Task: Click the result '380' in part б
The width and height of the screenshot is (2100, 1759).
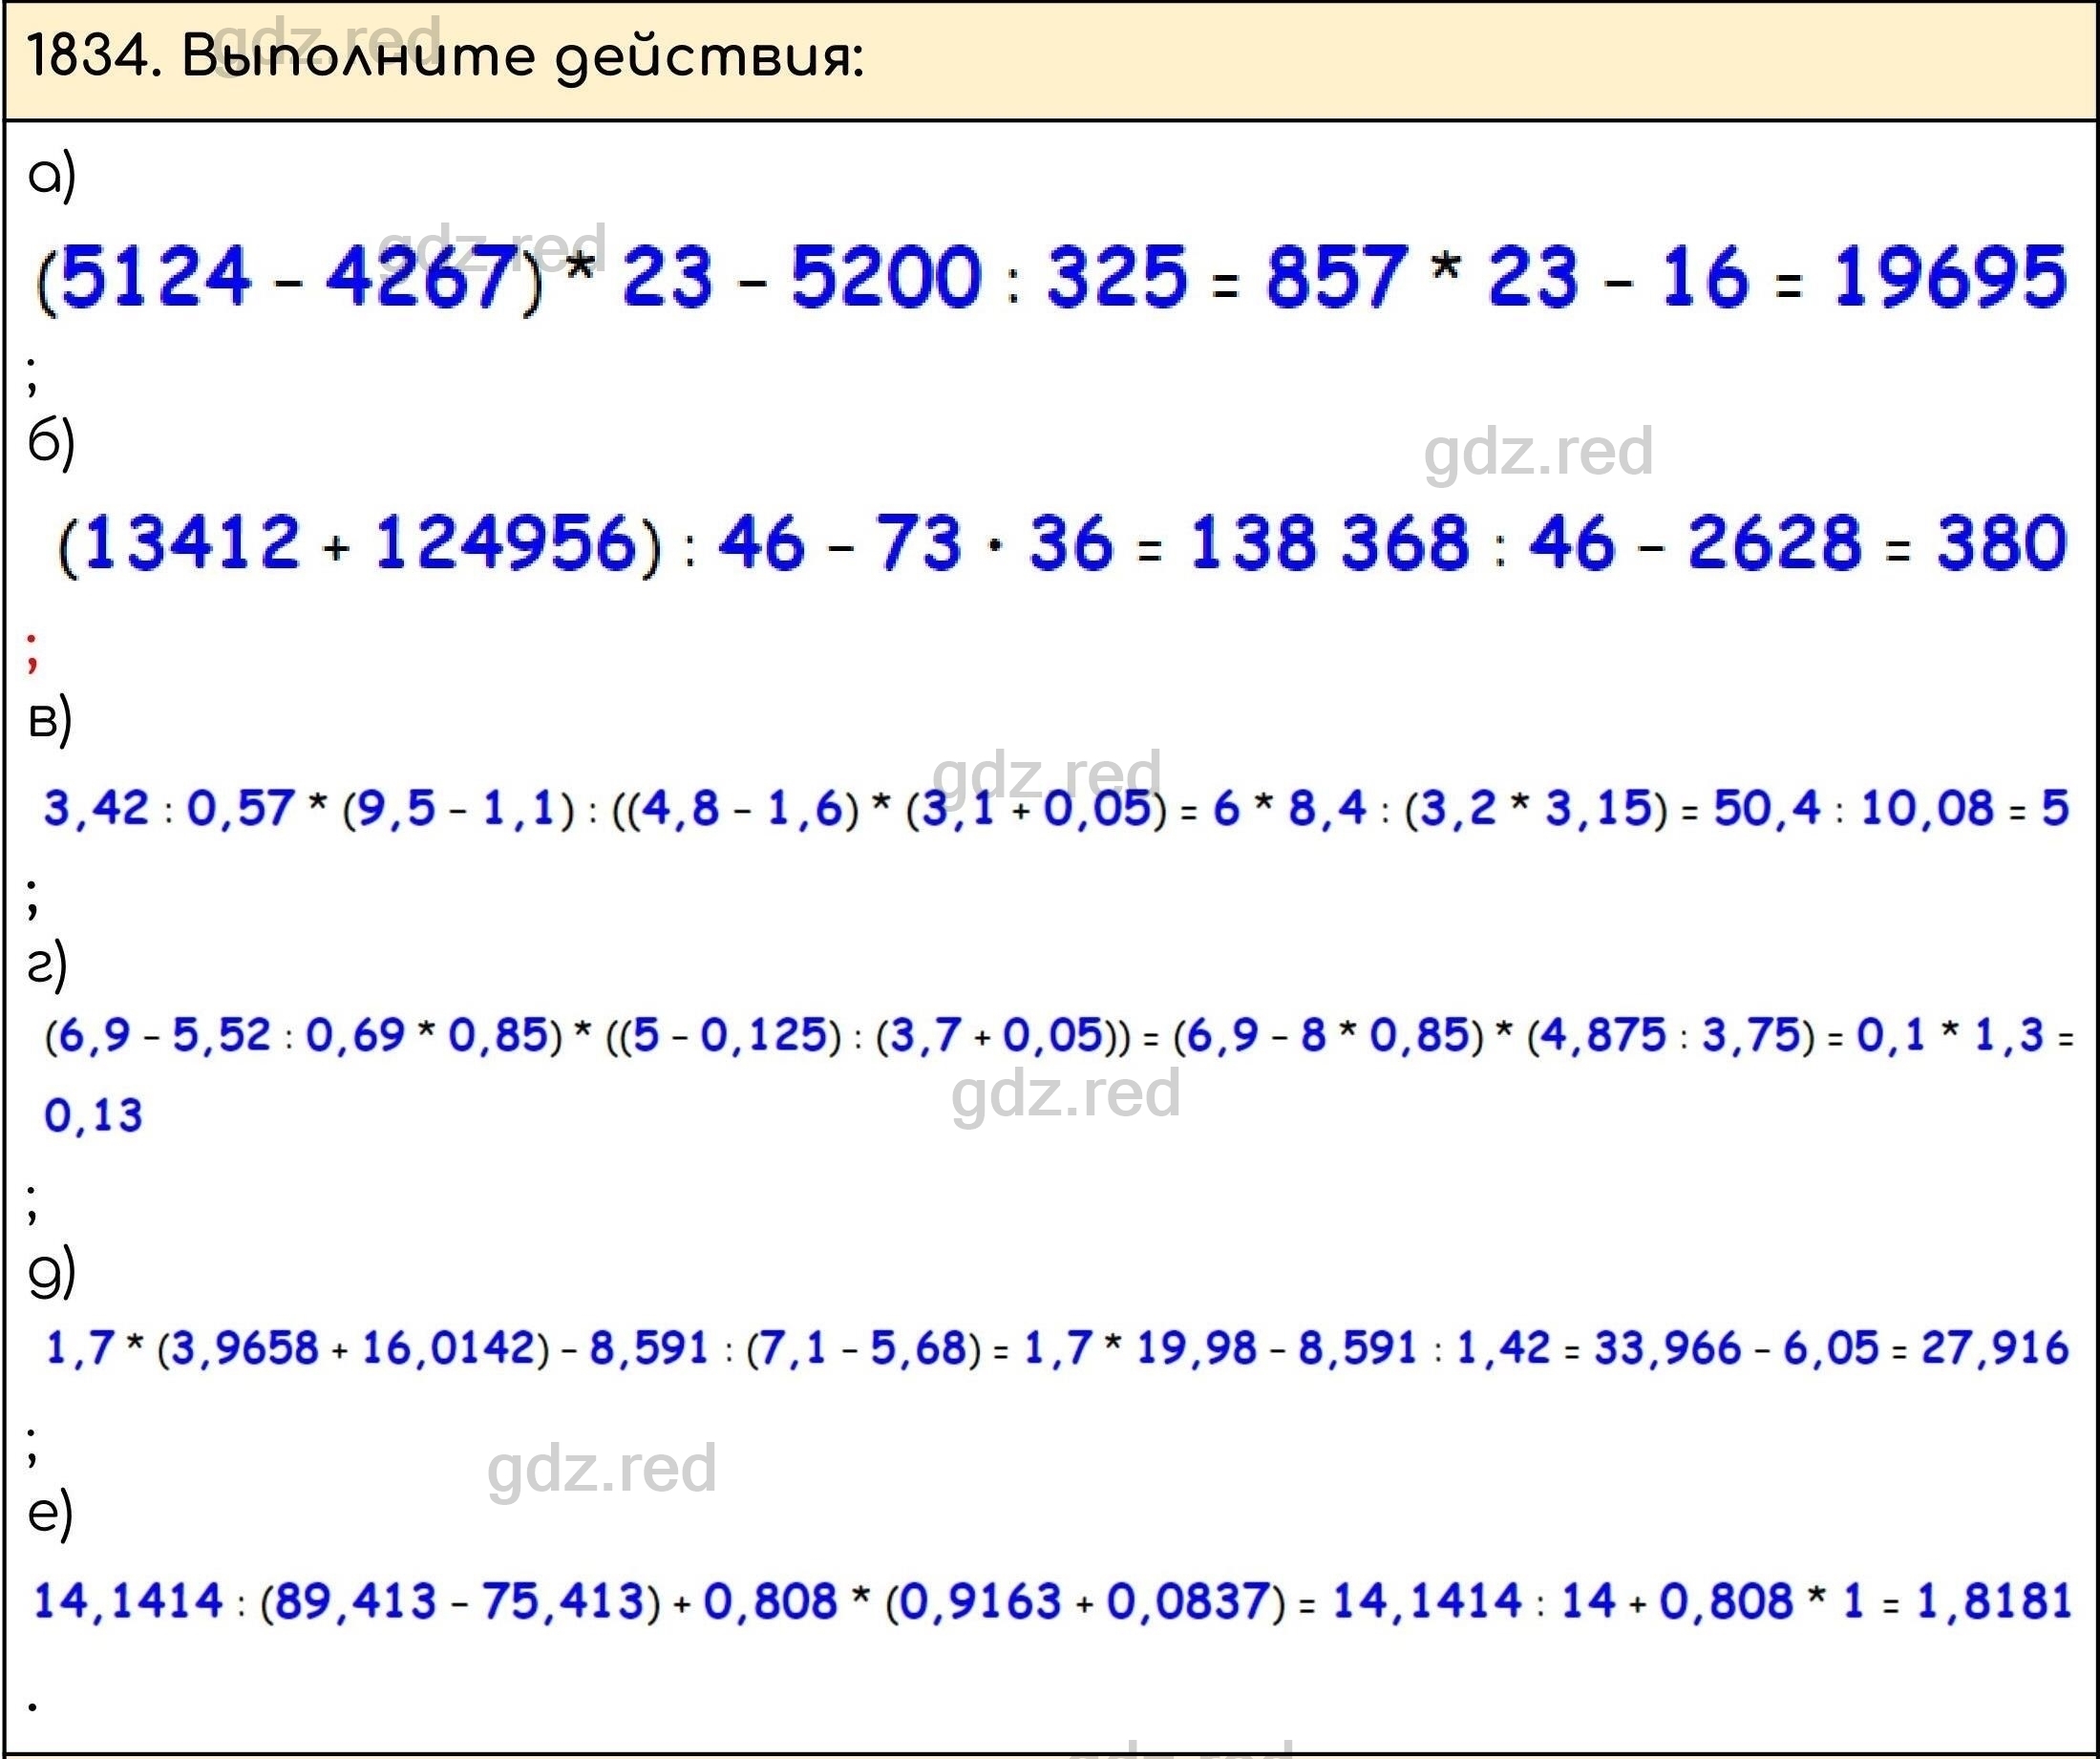Action: tap(2001, 542)
